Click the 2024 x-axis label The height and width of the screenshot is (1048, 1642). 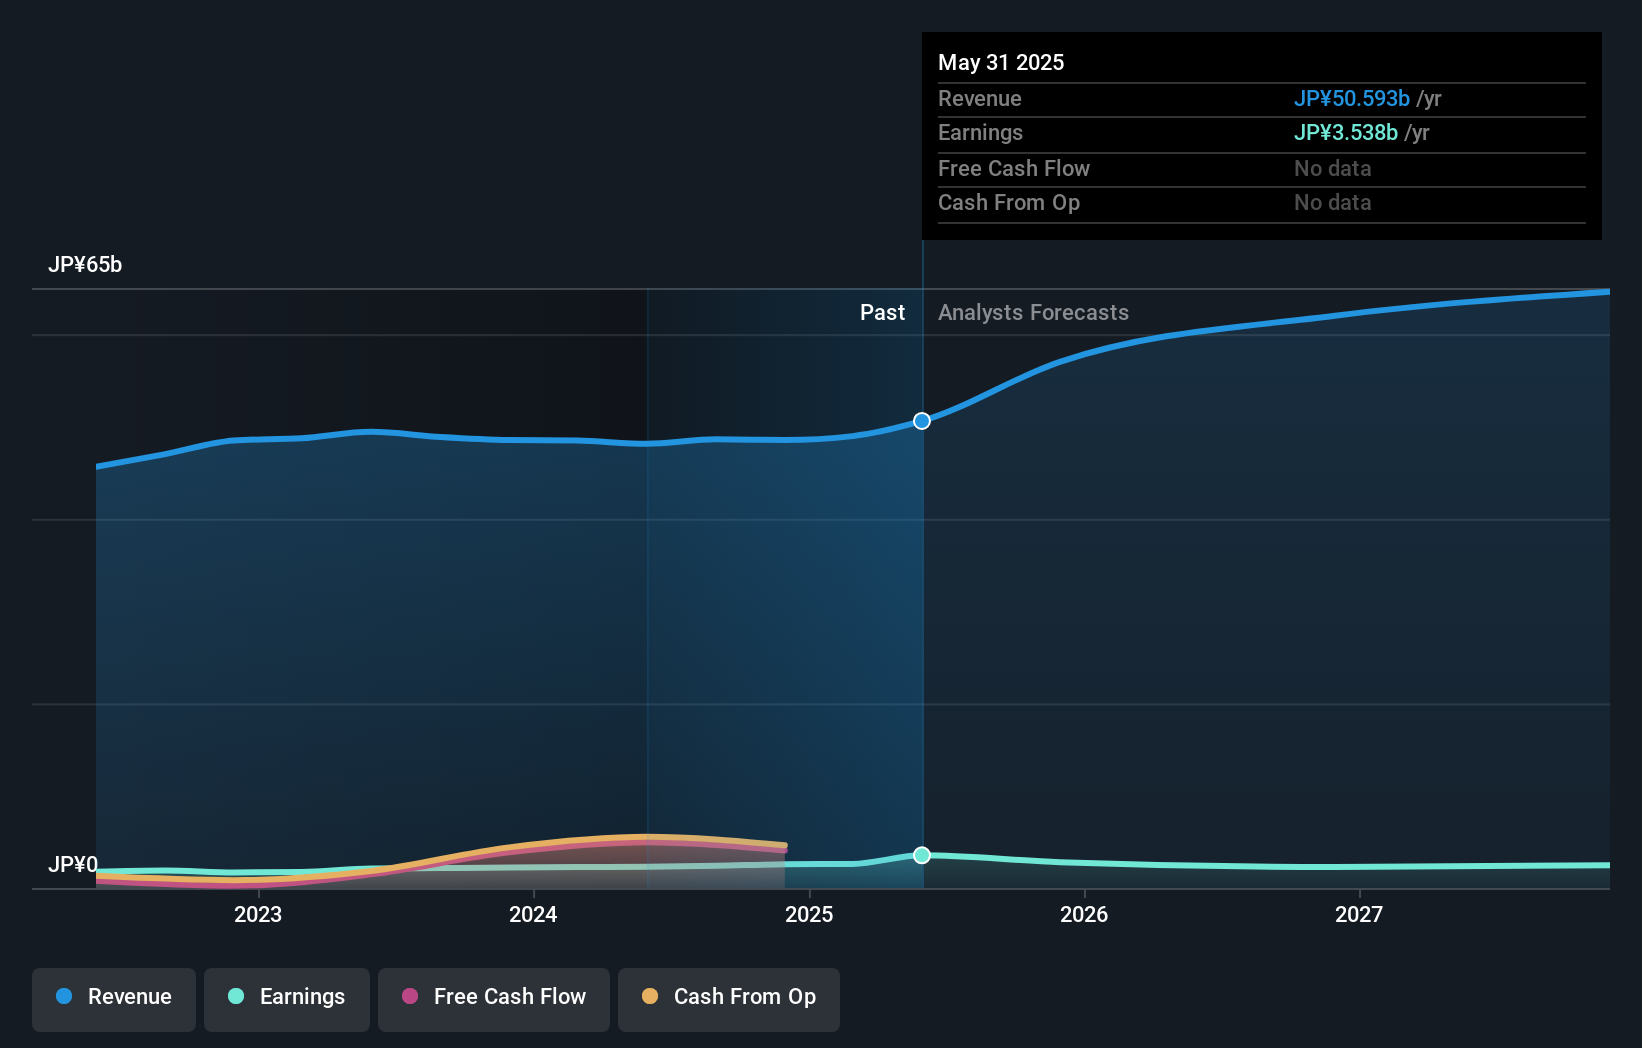[533, 914]
